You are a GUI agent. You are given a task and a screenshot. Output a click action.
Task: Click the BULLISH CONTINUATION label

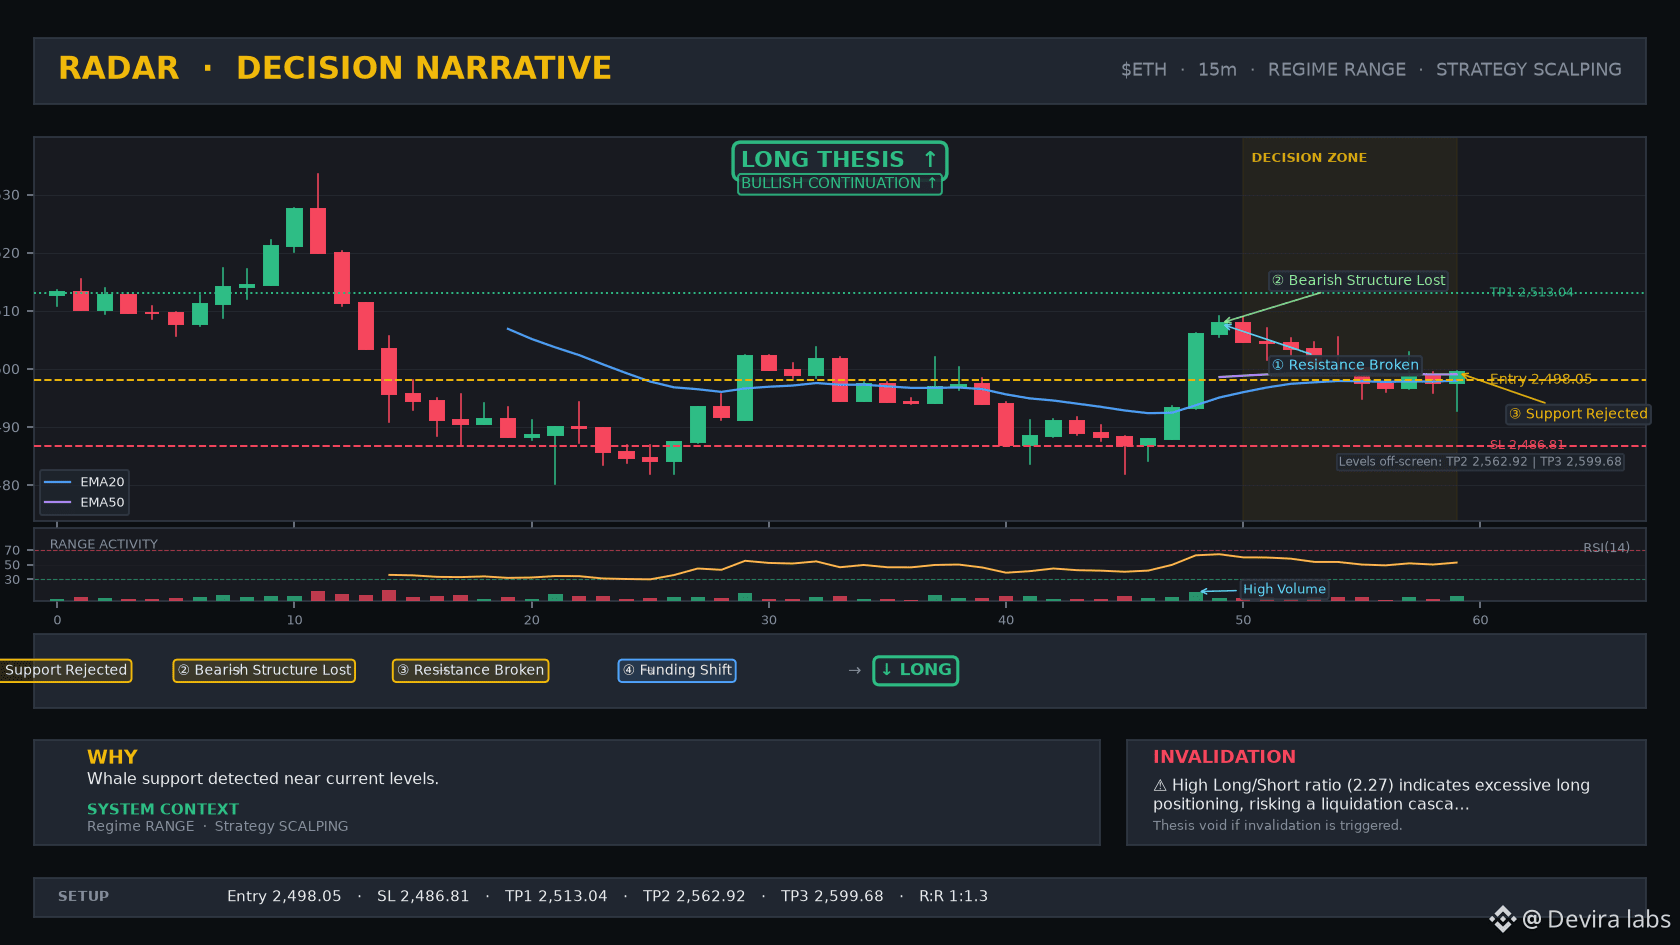[x=840, y=184]
